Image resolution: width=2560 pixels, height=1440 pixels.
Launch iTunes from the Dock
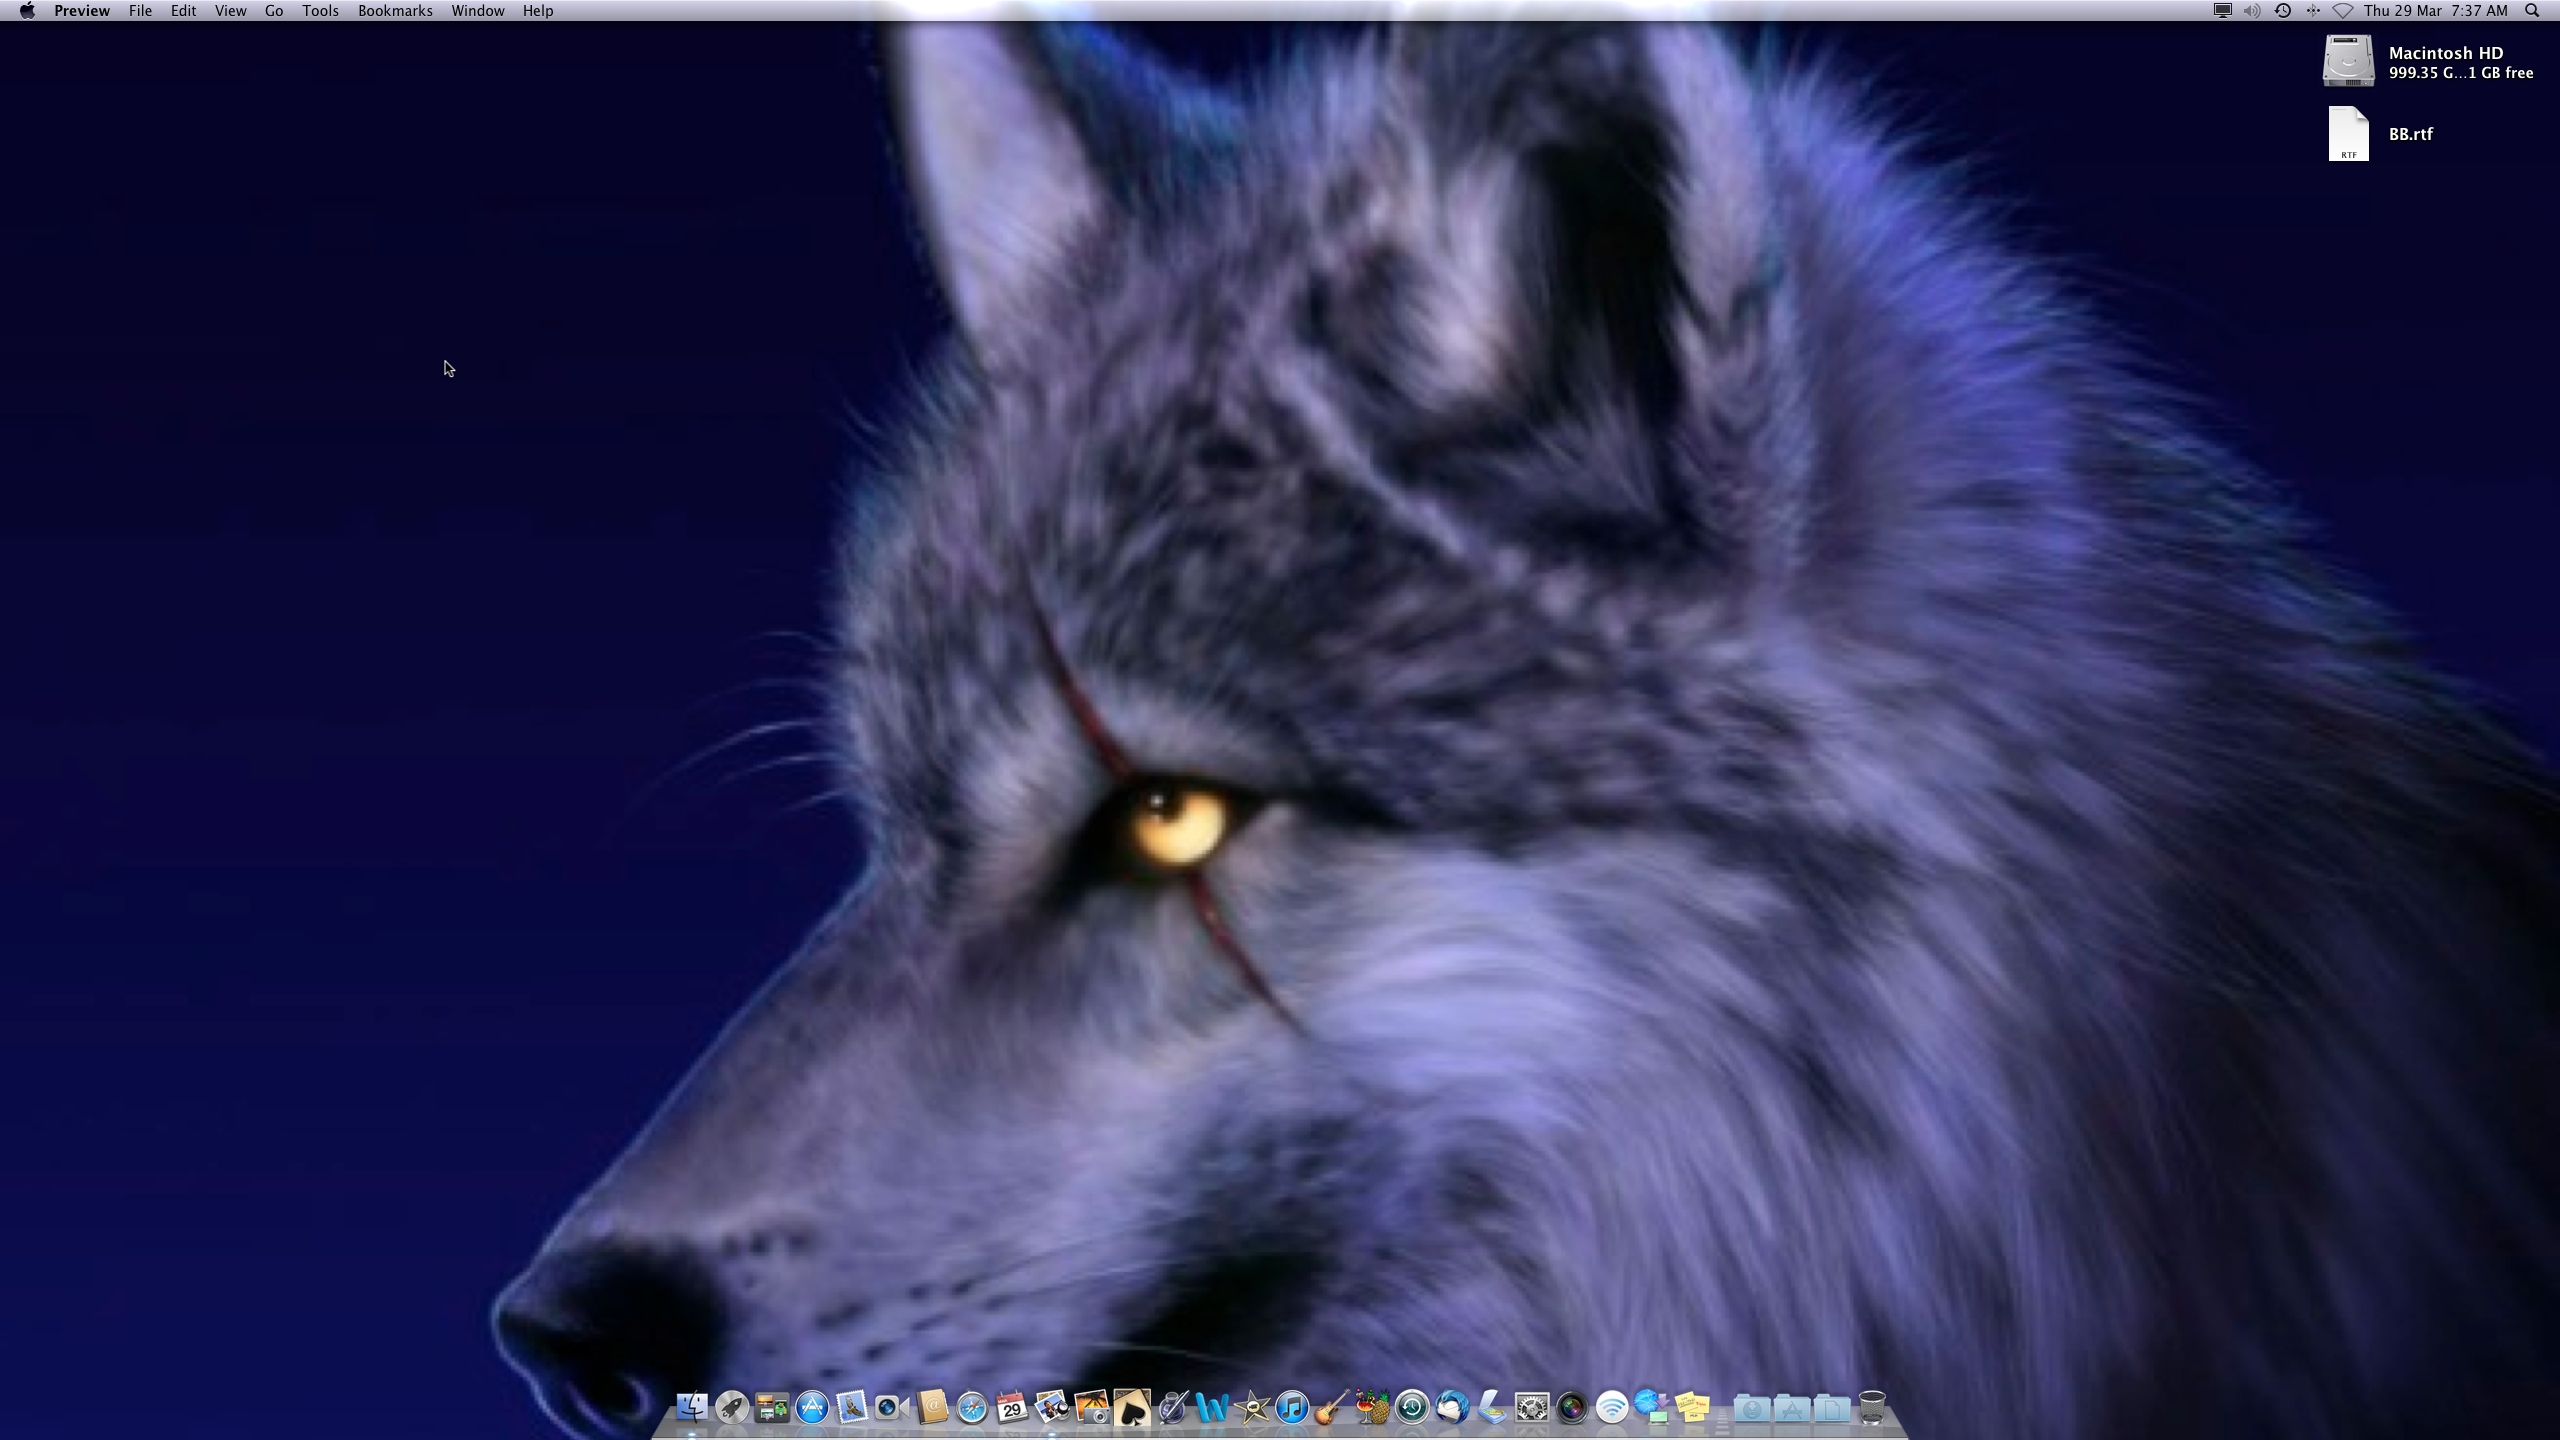[x=1292, y=1408]
